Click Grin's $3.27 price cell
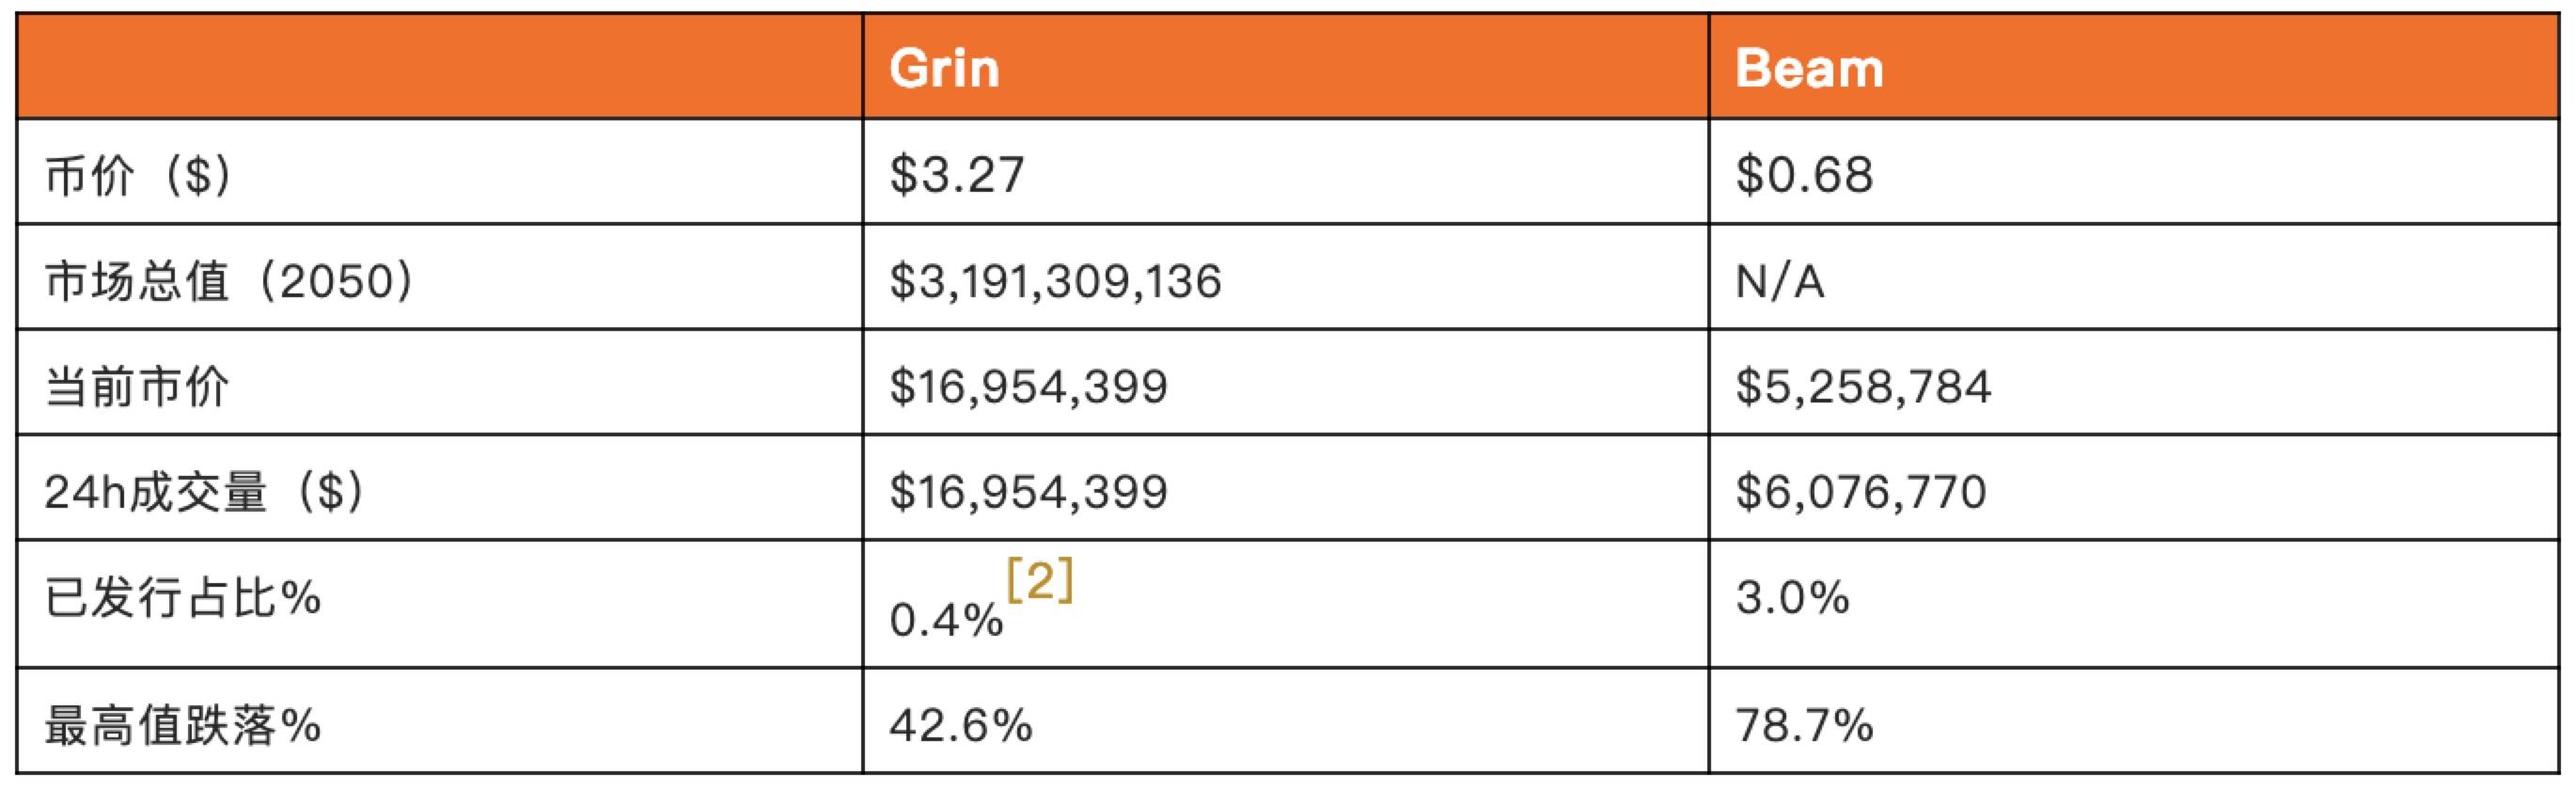The height and width of the screenshot is (790, 2576). coord(957,175)
